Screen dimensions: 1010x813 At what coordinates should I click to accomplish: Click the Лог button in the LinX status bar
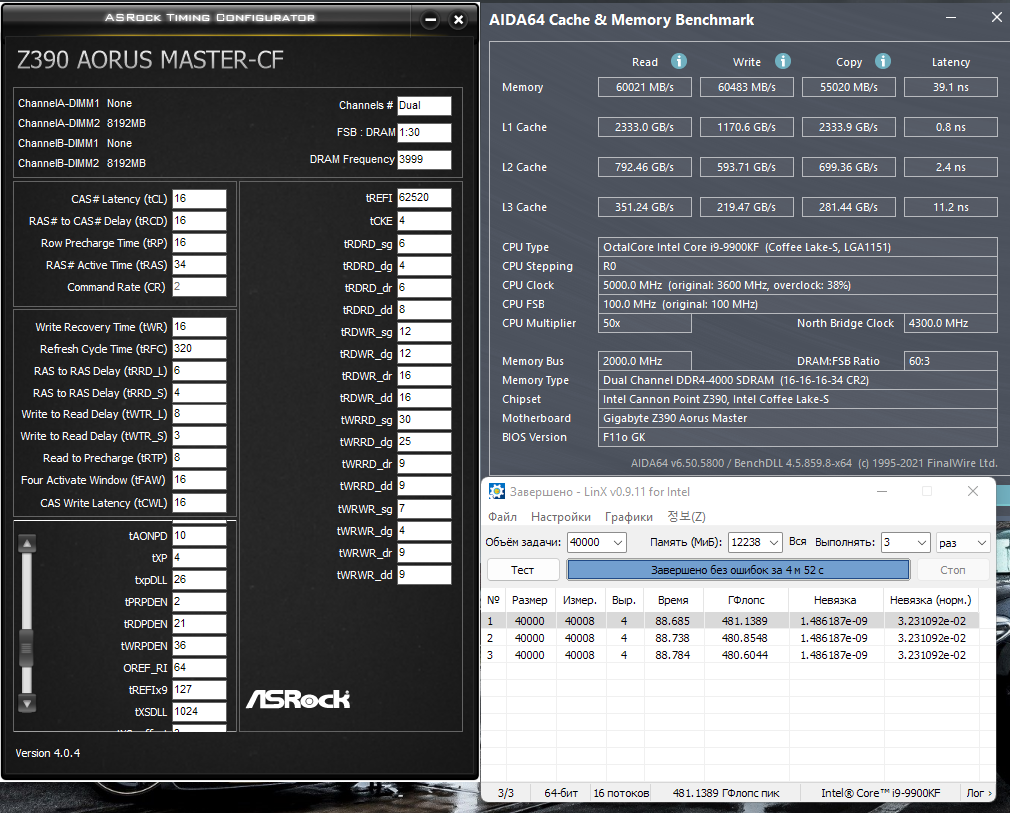coord(979,793)
